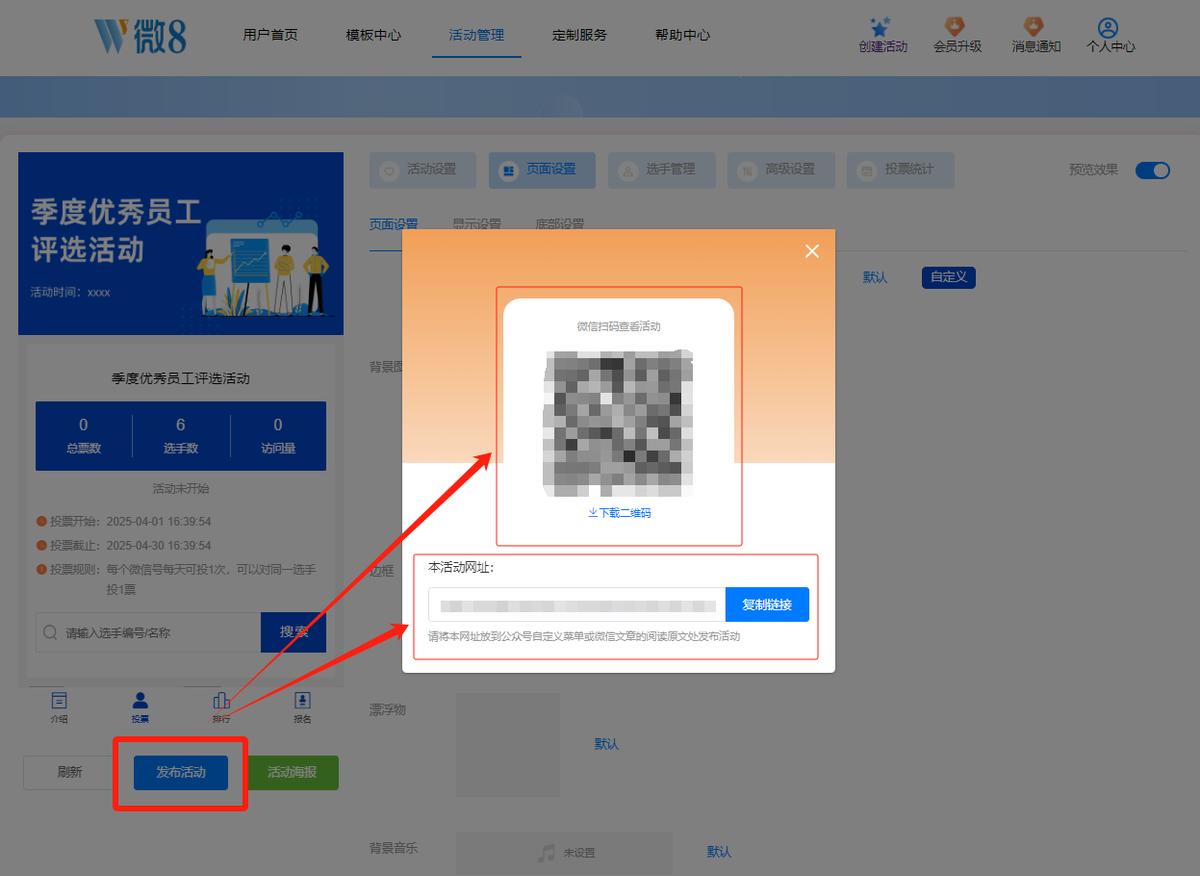Click the WeChat QR code image
This screenshot has height=876, width=1200.
click(x=619, y=423)
